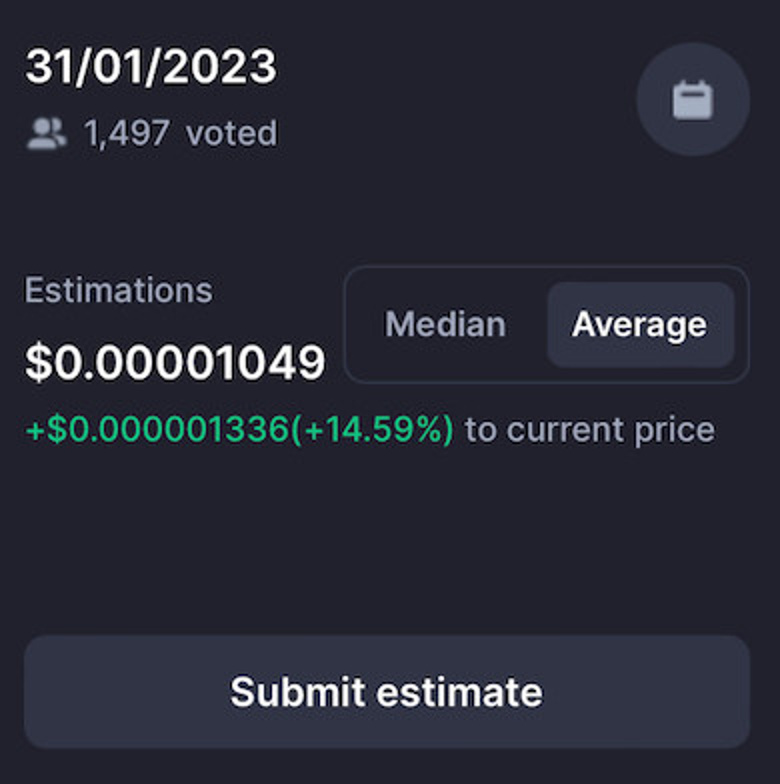Click the $0.00001049 estimated price value

[x=176, y=363]
